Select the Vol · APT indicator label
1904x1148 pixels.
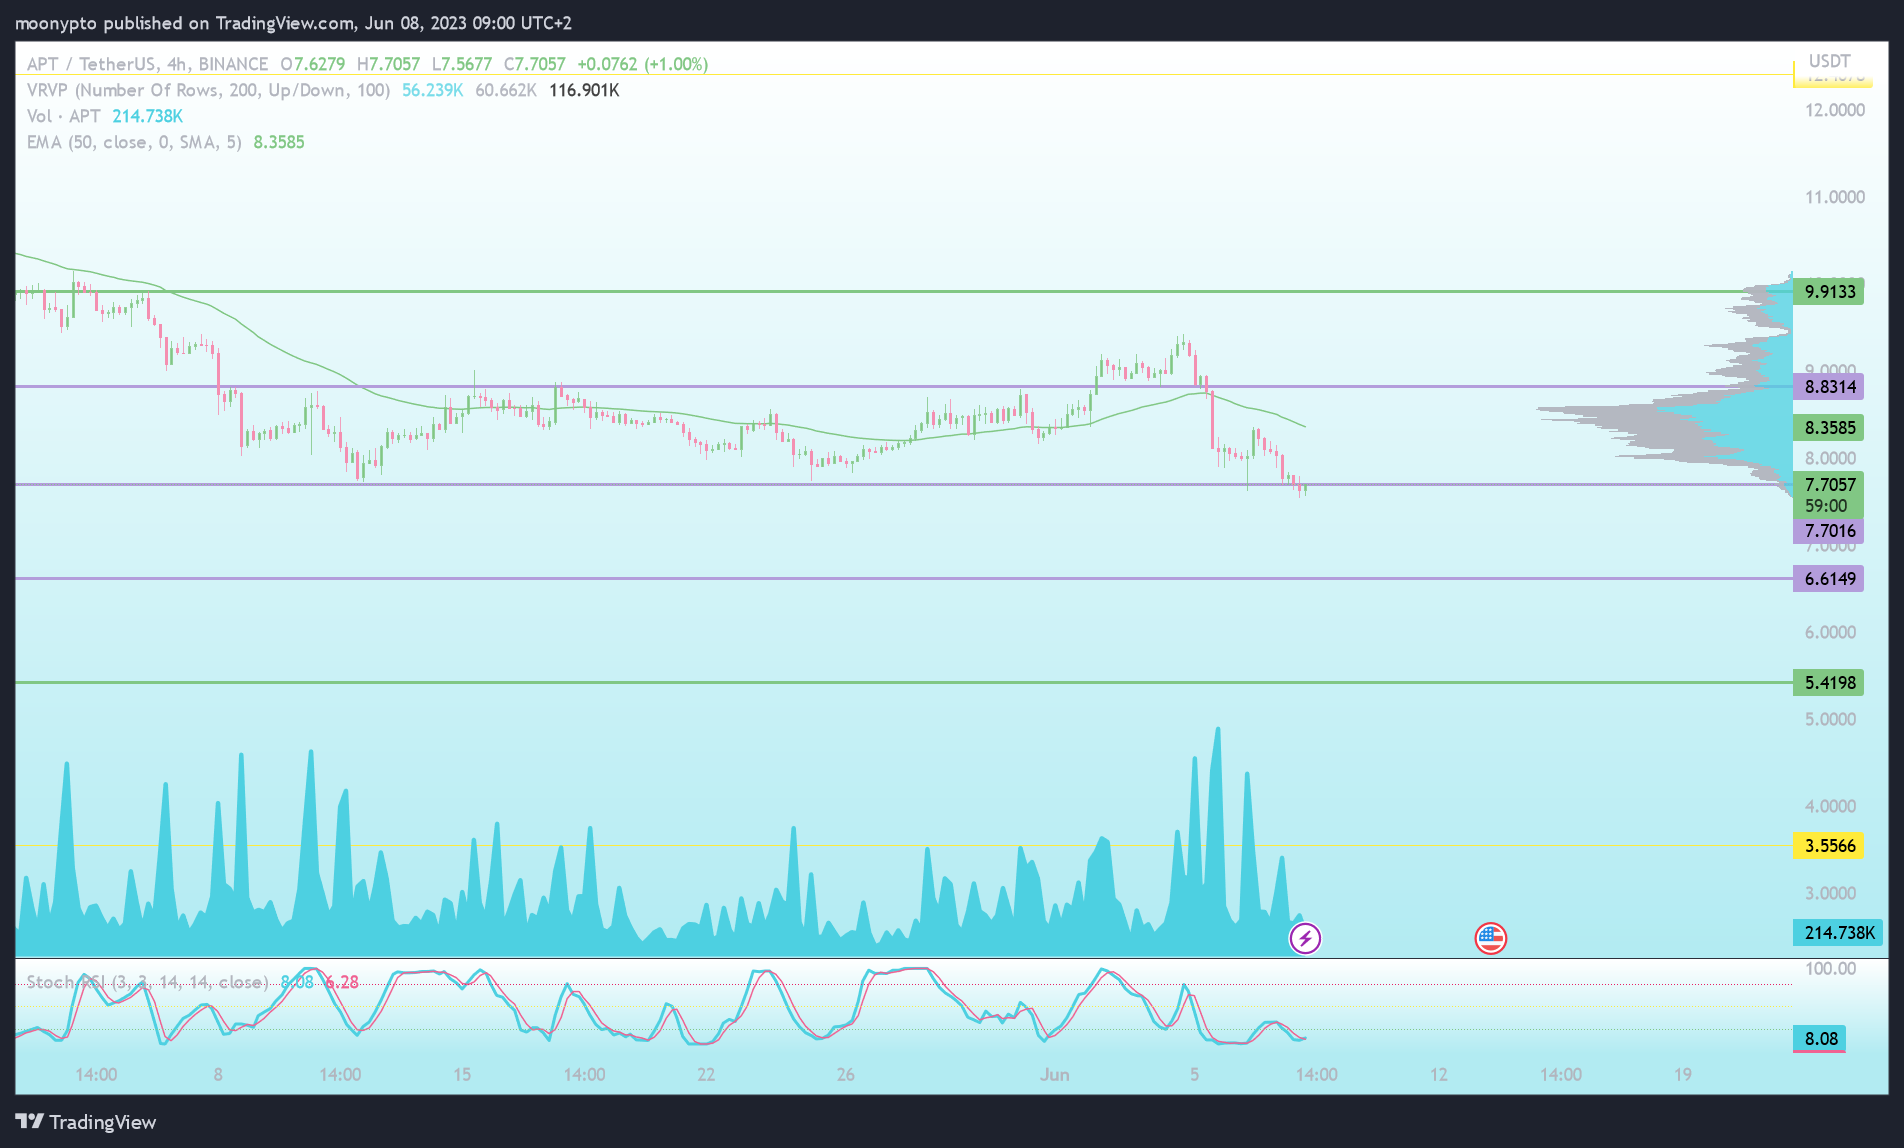(64, 116)
